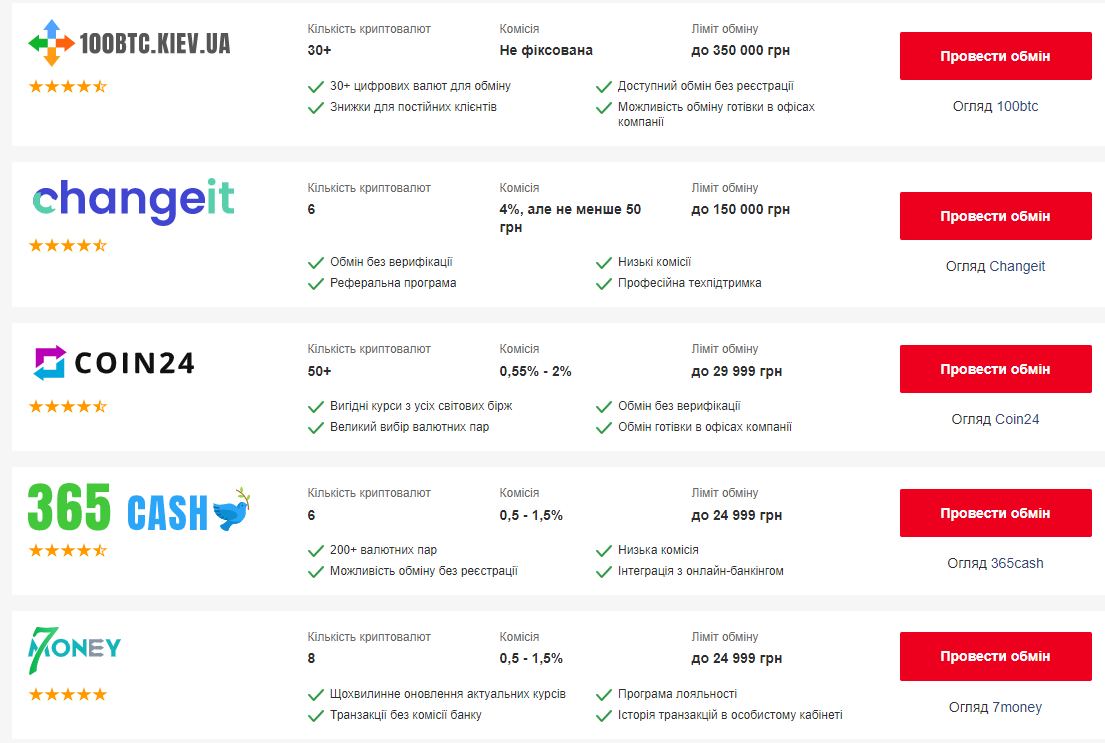Click the COIN24 logo
The image size is (1105, 743).
click(x=113, y=362)
